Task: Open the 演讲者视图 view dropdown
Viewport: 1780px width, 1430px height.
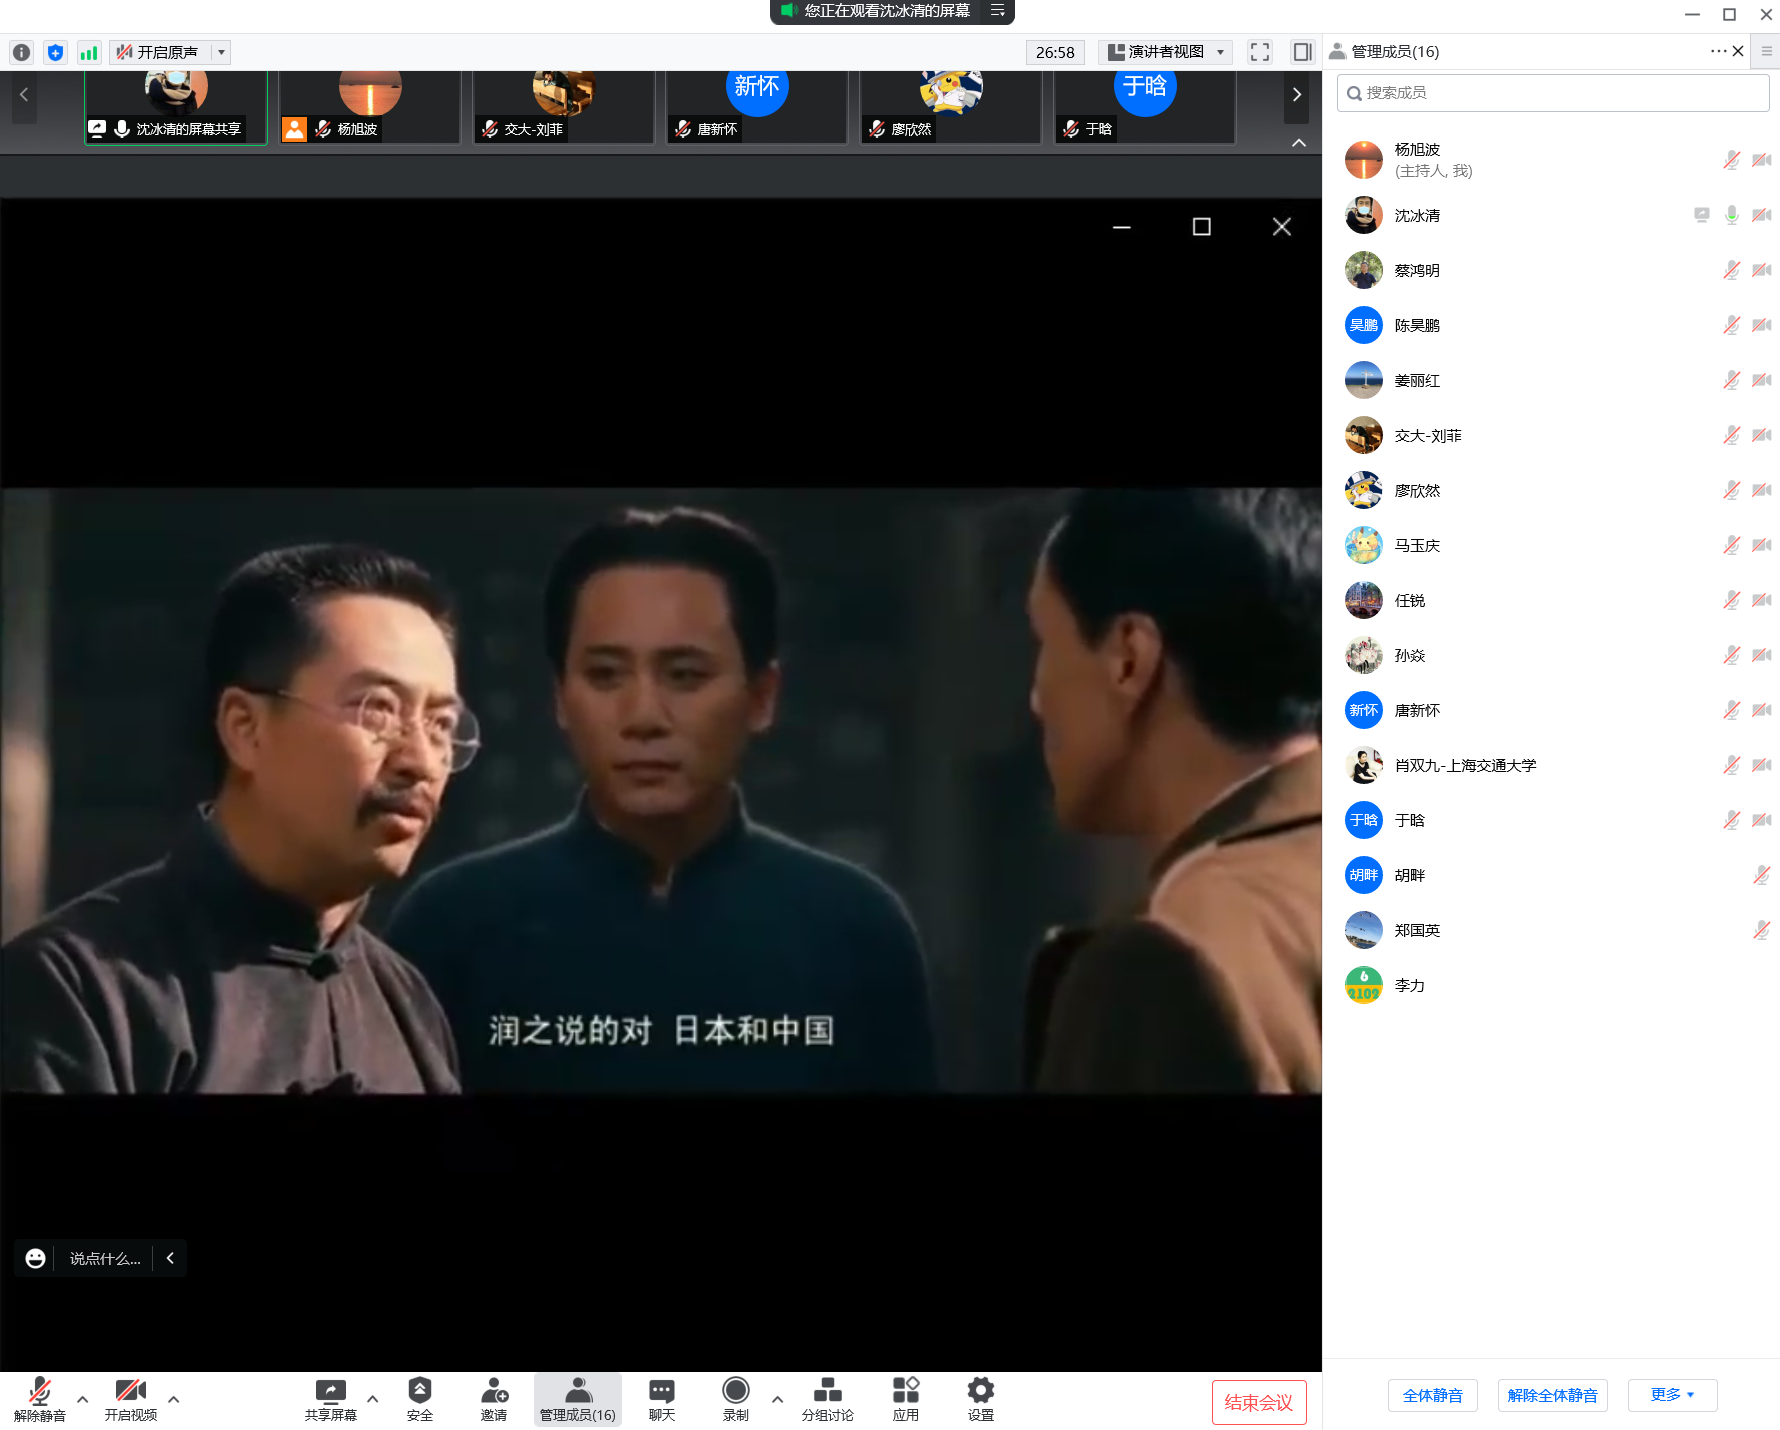Action: [1165, 52]
